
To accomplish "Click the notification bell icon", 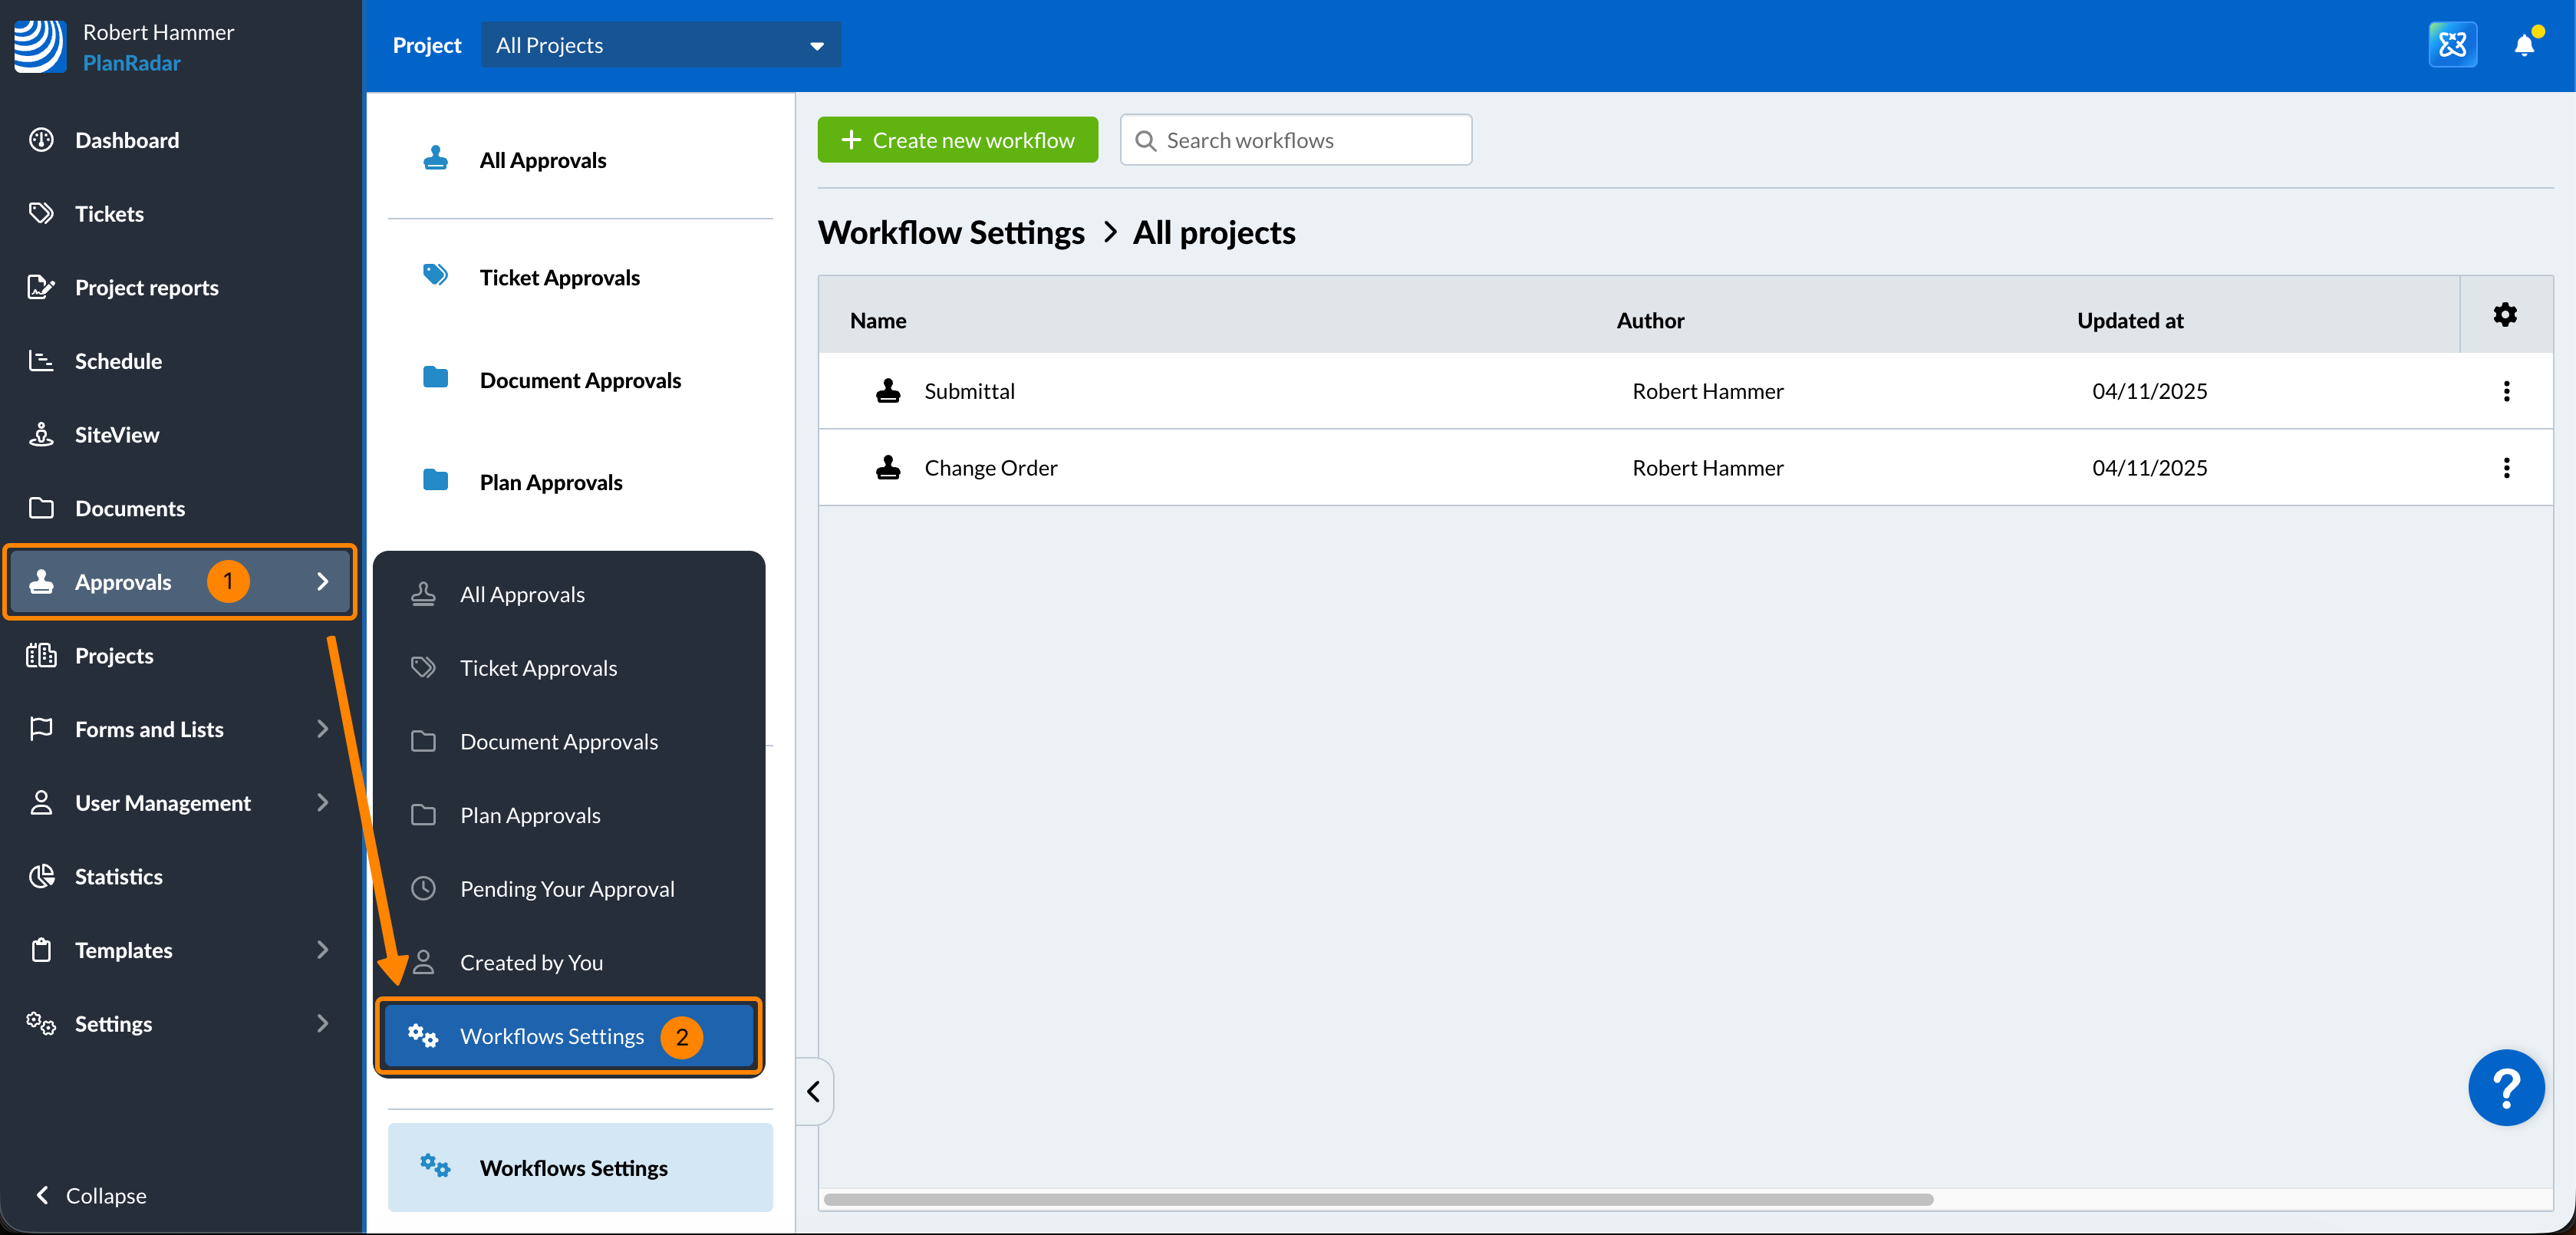I will [x=2523, y=45].
